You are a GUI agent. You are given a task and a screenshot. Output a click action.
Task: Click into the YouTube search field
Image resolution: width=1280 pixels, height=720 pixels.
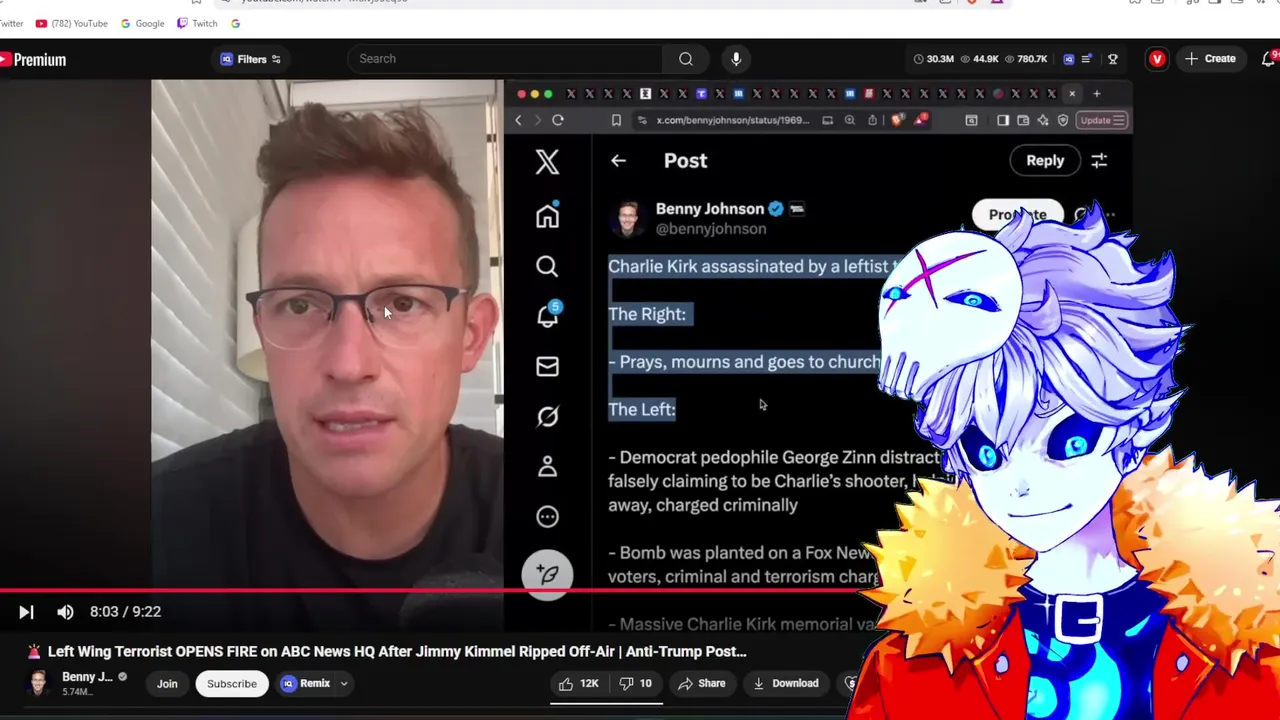click(x=505, y=59)
